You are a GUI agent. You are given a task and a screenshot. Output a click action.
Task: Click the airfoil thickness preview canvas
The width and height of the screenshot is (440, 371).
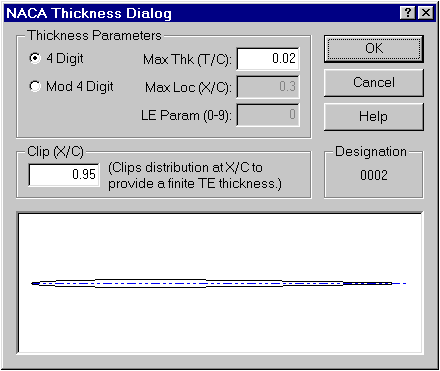pyautogui.click(x=220, y=283)
